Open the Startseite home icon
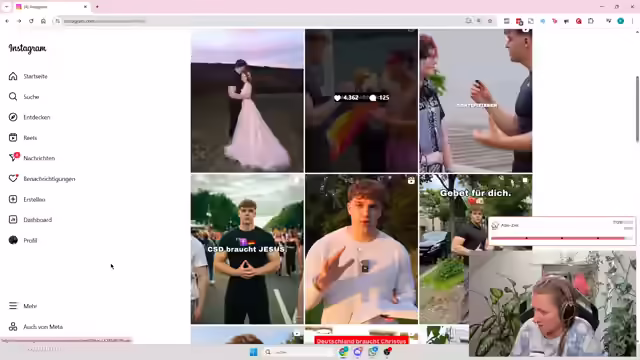The height and width of the screenshot is (360, 640). [13, 76]
